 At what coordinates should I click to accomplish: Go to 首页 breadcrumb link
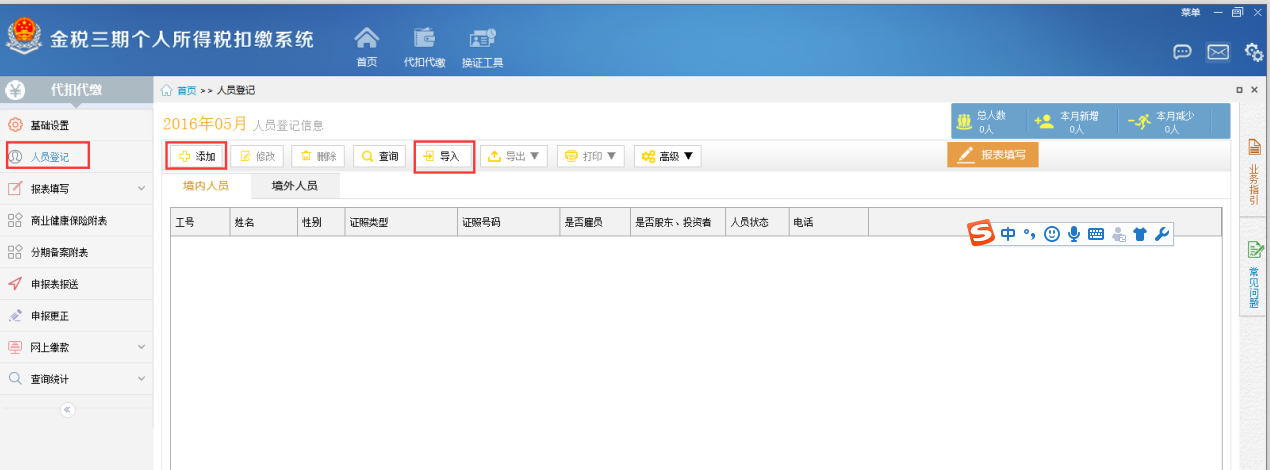186,90
